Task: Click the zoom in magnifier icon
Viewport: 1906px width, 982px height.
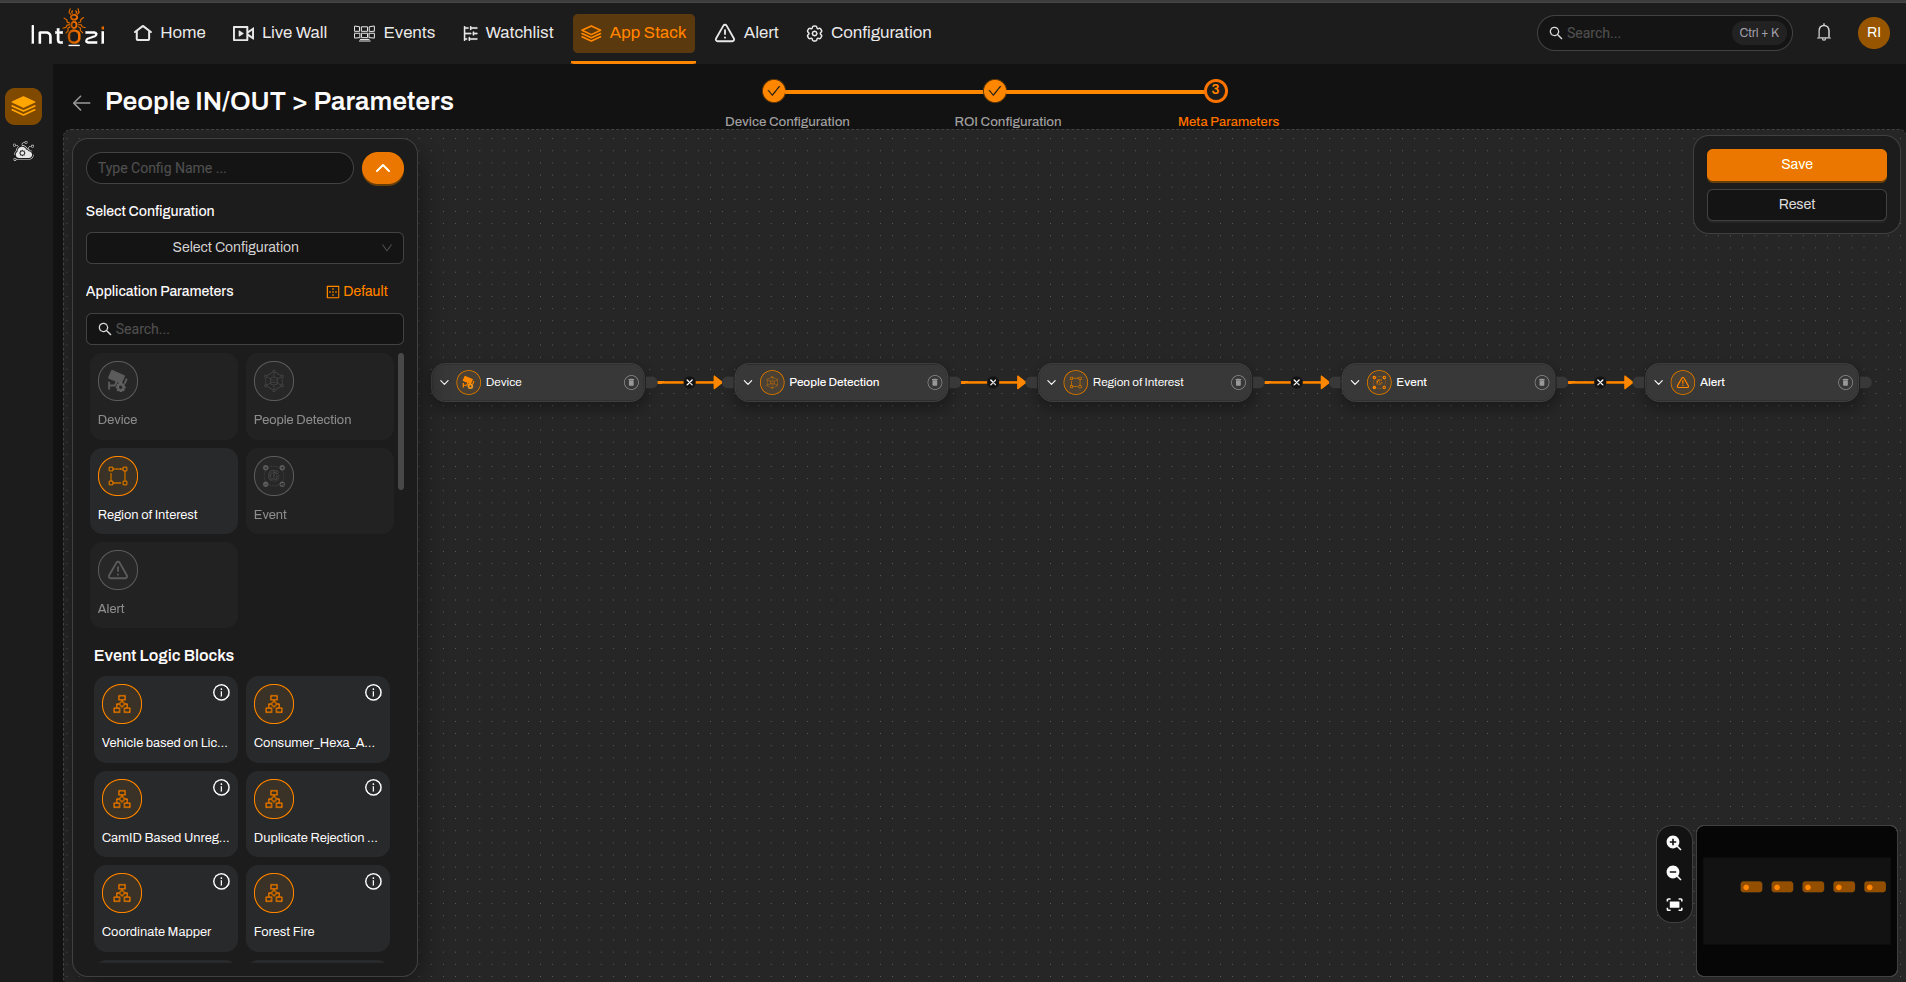Action: [1674, 843]
